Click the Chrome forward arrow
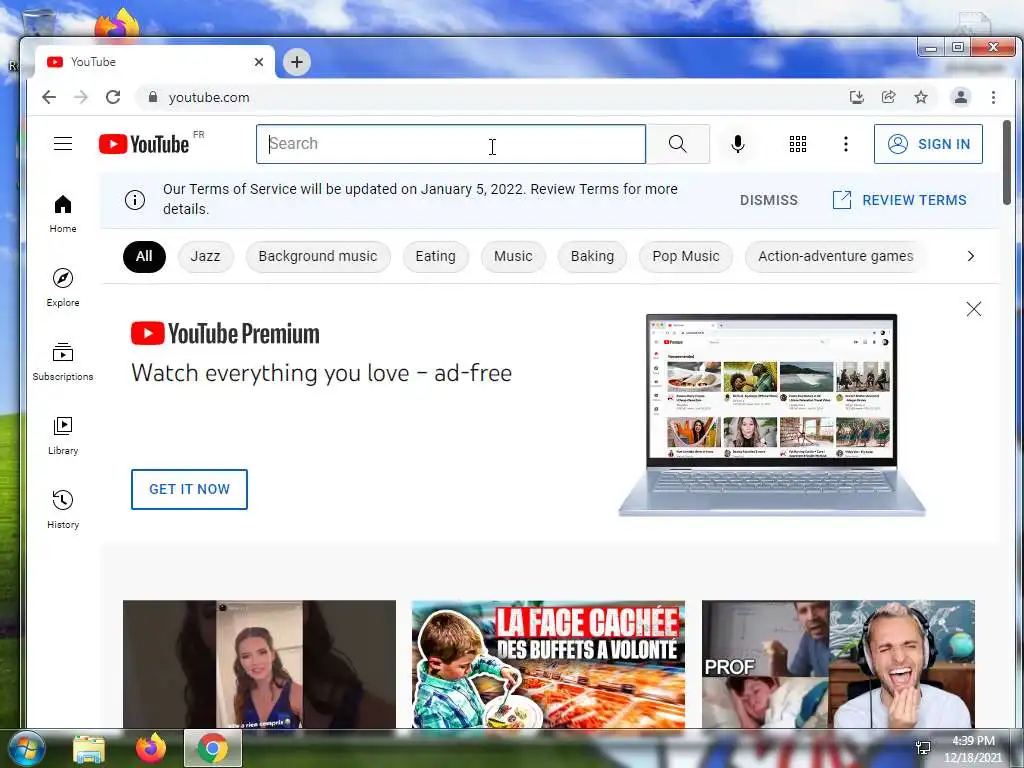 click(x=81, y=97)
